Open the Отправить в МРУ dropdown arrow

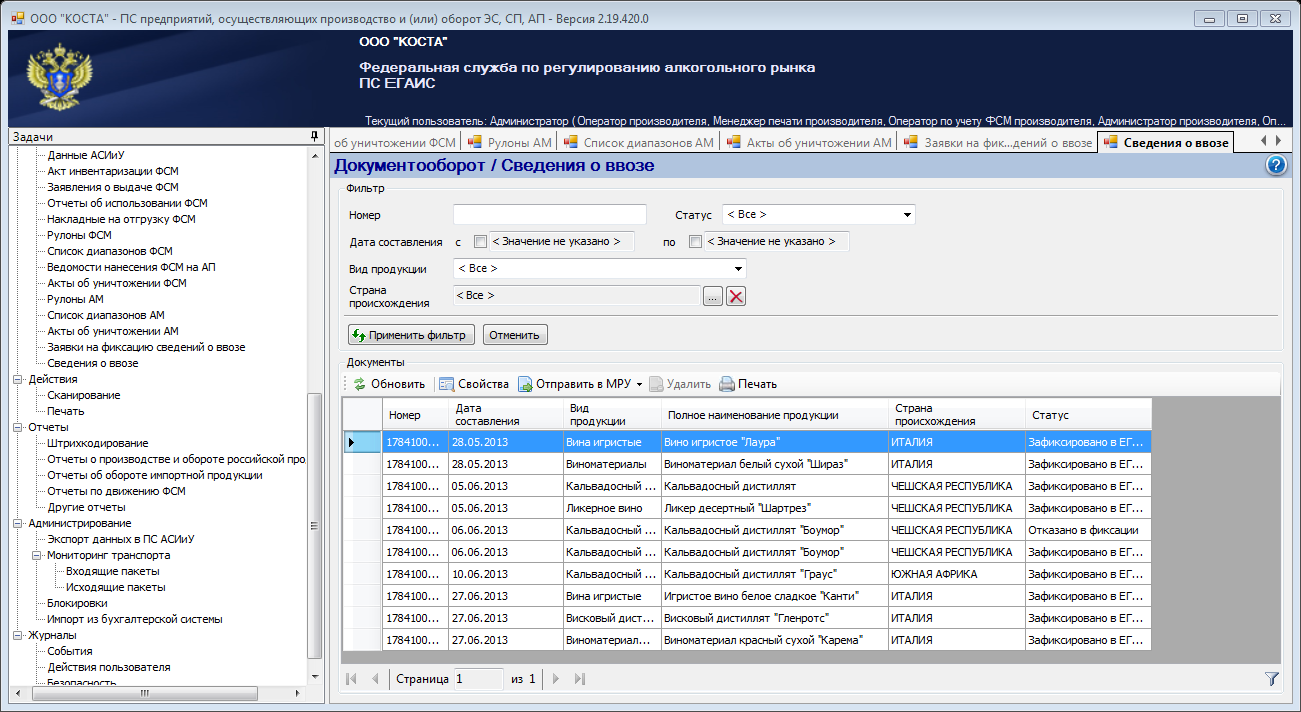[x=639, y=384]
